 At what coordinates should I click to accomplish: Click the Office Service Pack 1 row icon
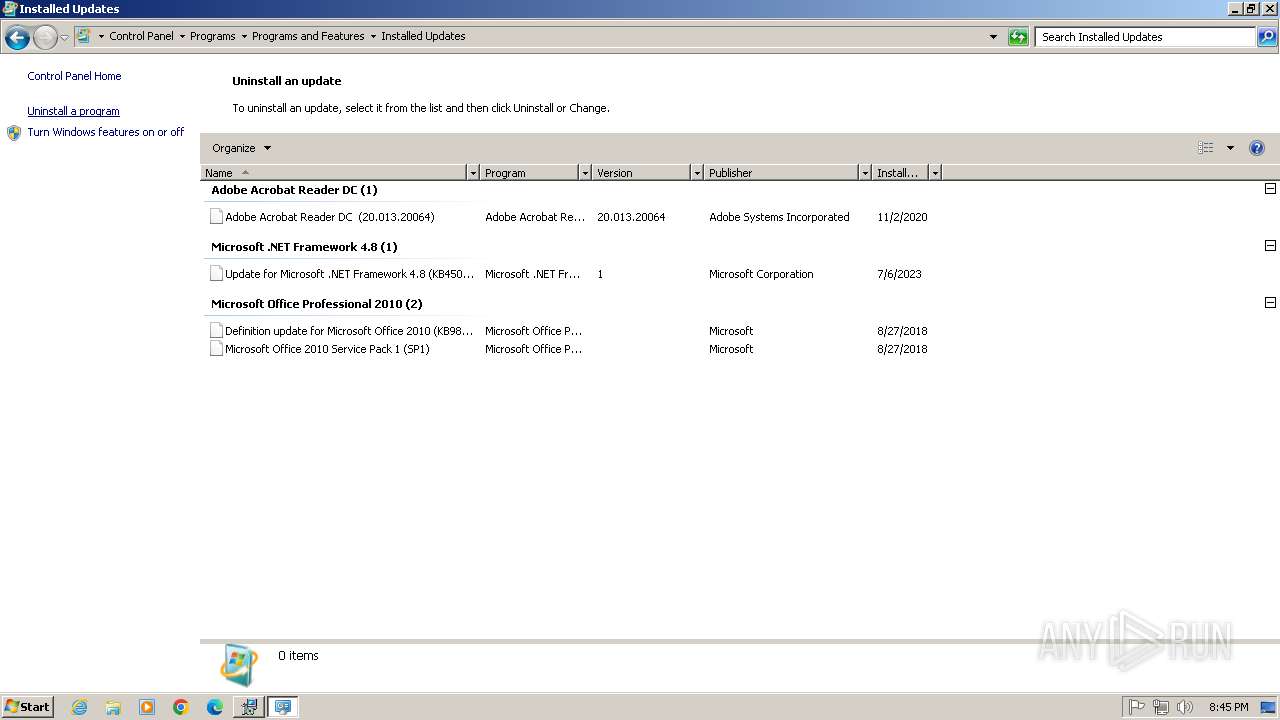tap(216, 348)
